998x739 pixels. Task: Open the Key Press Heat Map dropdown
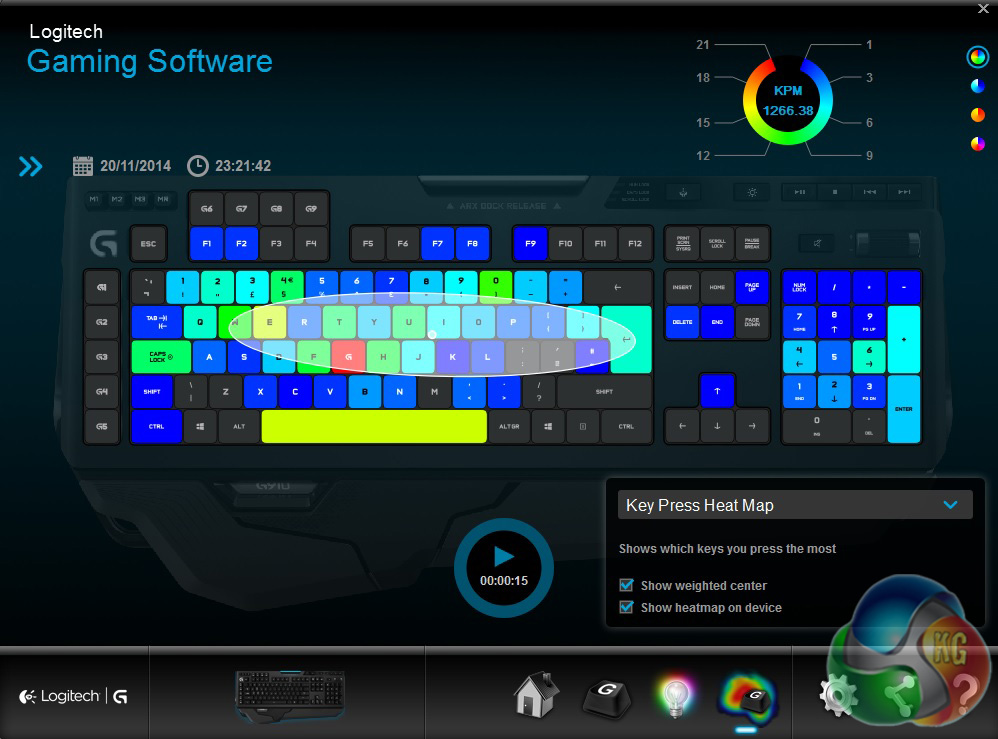pos(795,505)
